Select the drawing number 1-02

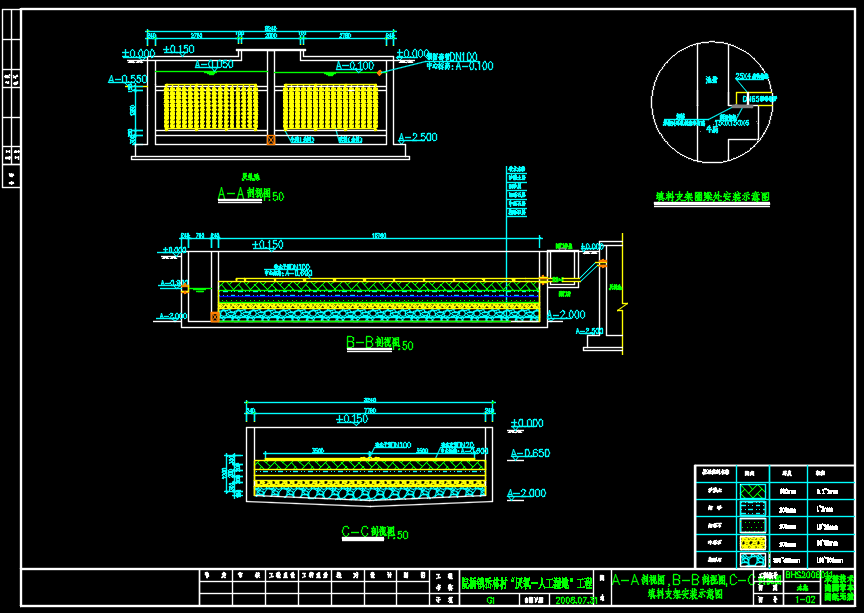(806, 599)
